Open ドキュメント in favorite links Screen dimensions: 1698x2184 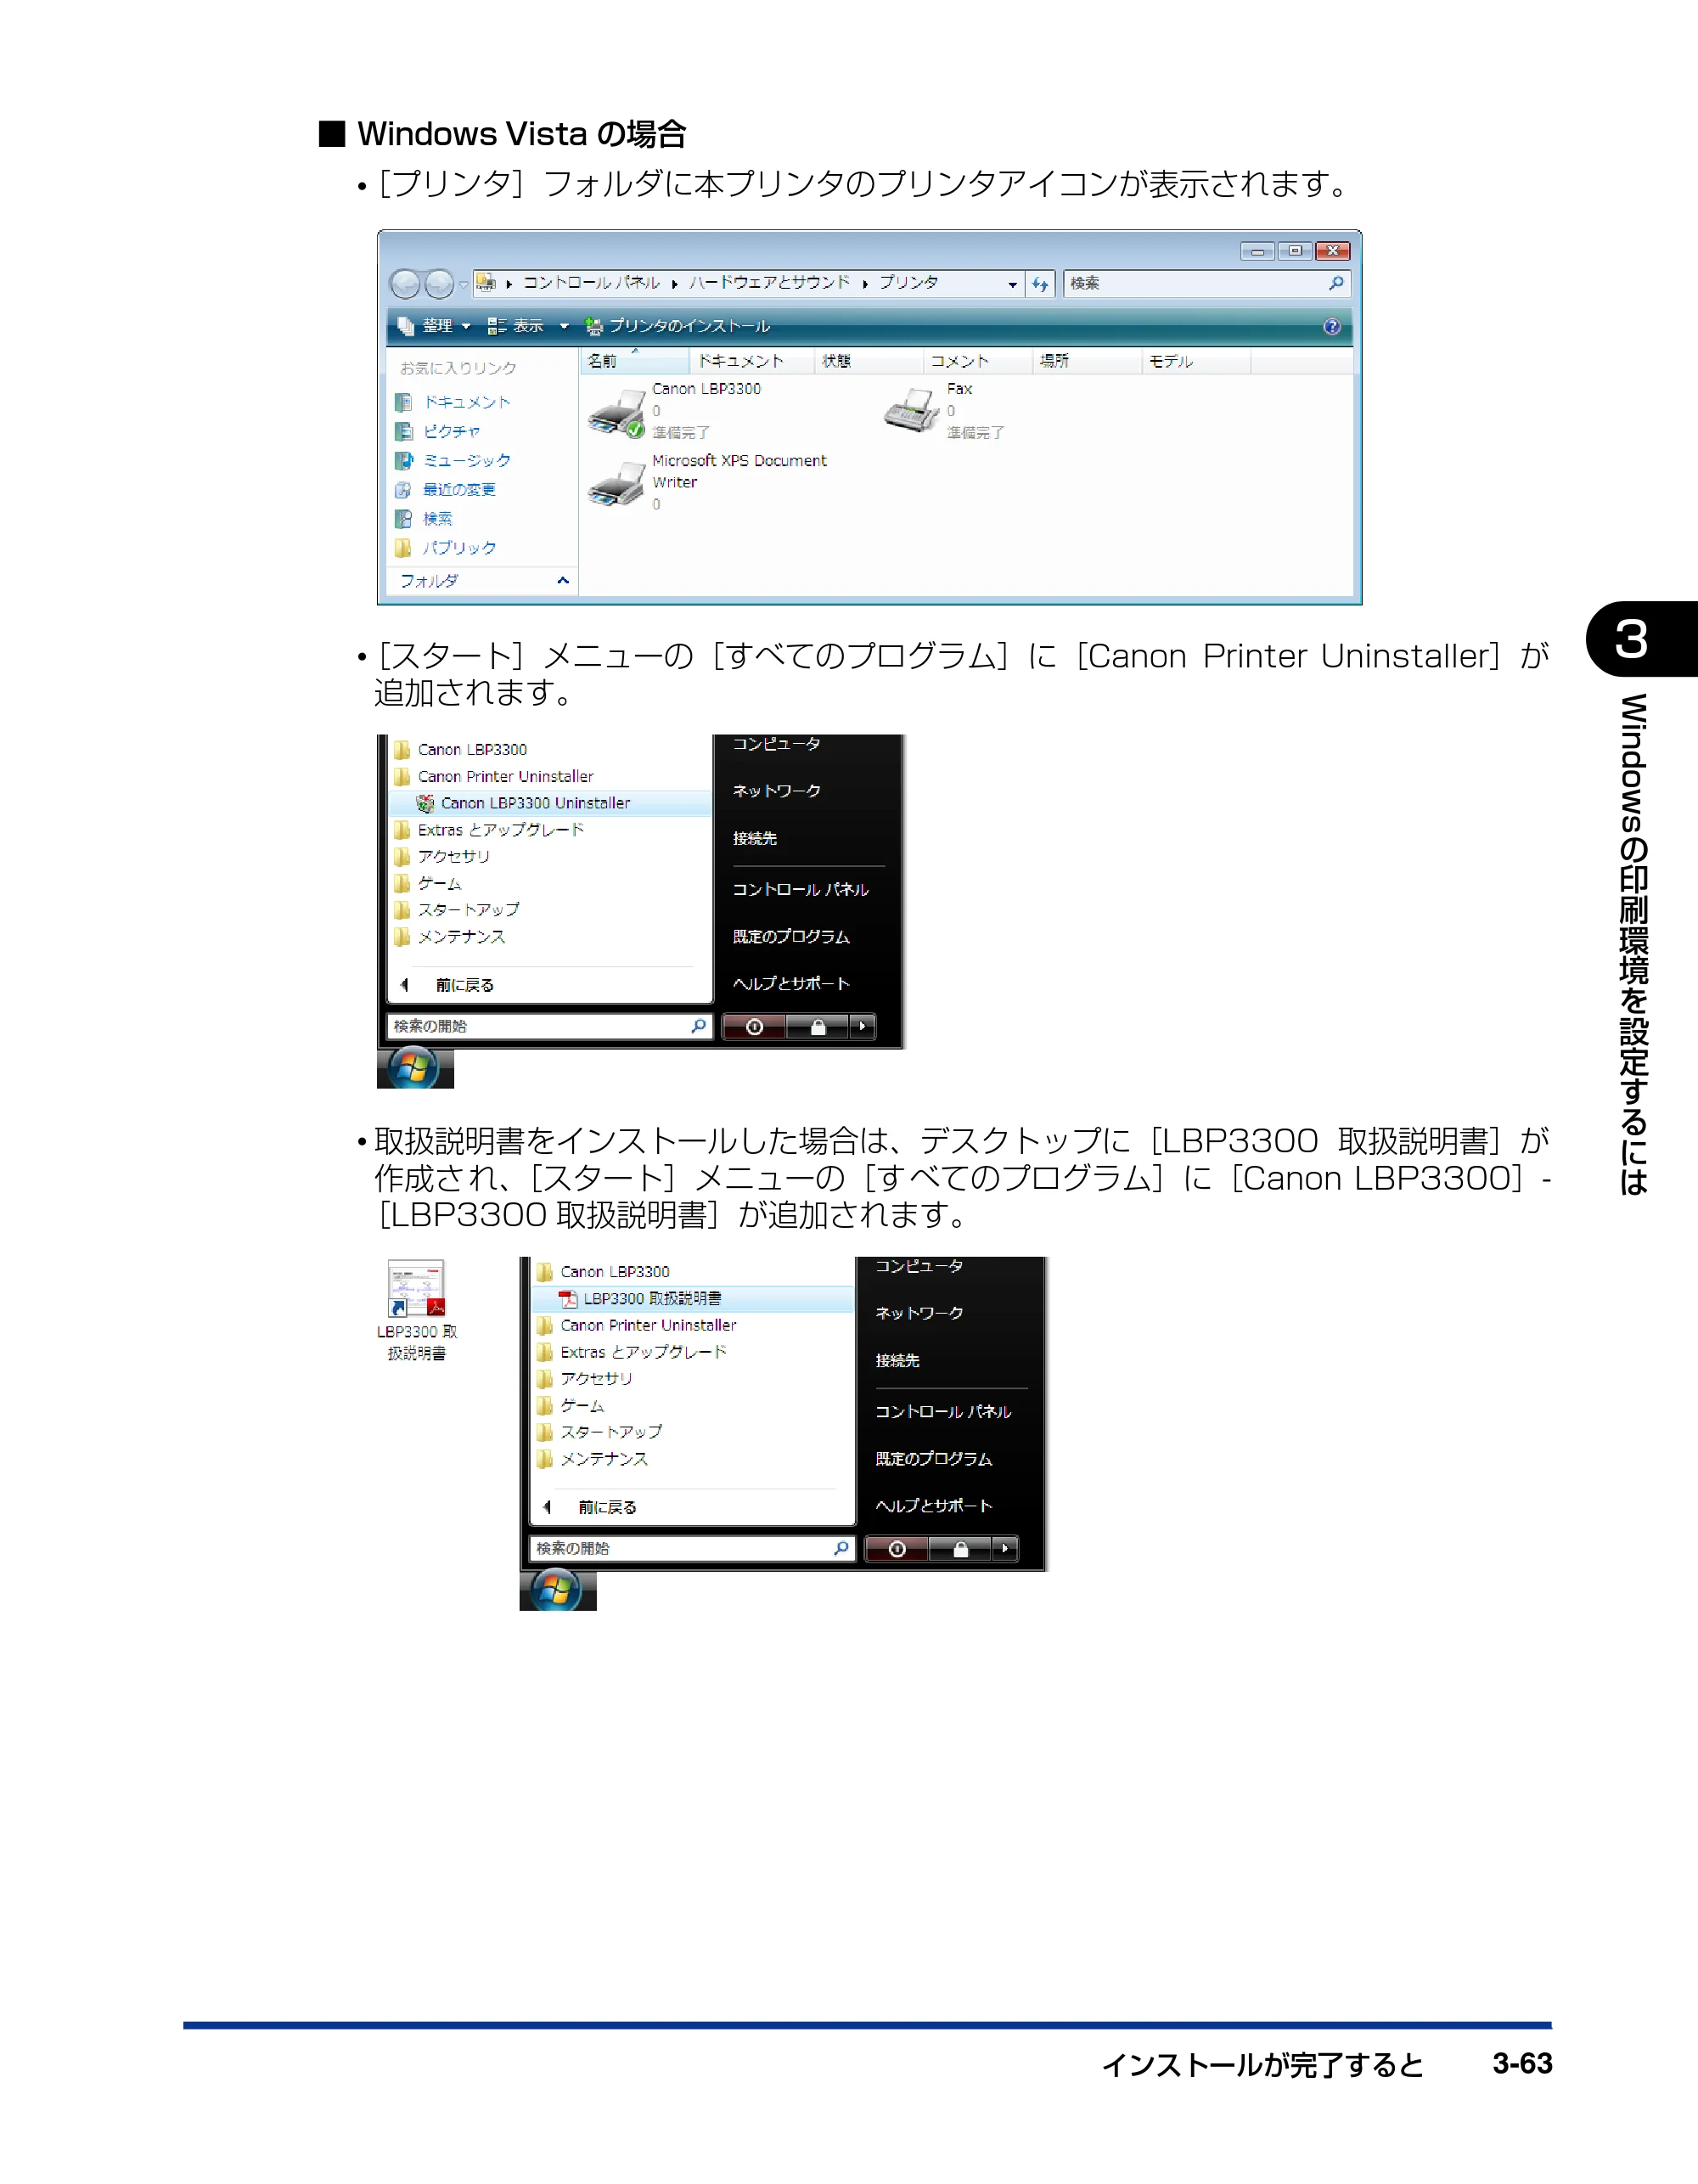[x=466, y=402]
